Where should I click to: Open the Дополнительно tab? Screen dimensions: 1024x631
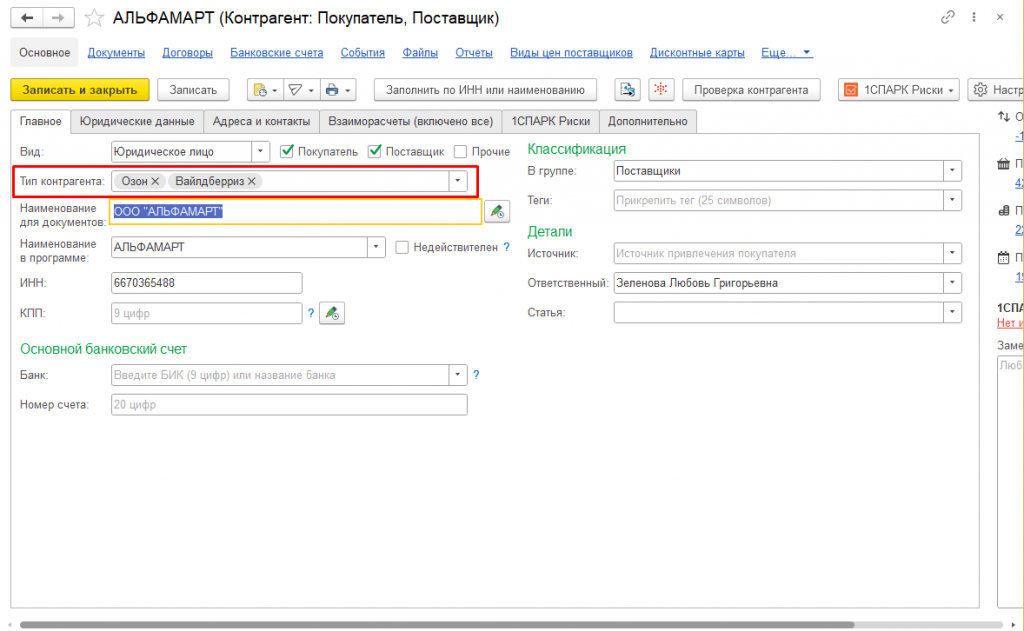coord(648,121)
